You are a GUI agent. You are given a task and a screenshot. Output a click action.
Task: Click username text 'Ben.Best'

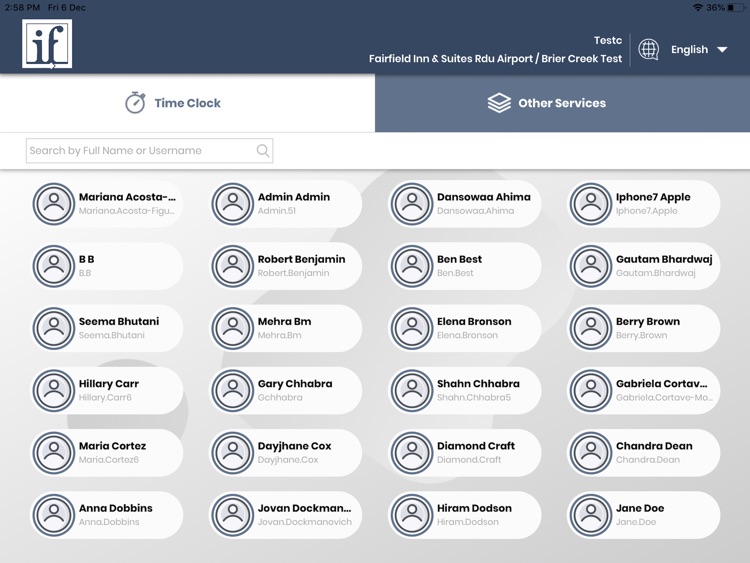click(x=455, y=273)
